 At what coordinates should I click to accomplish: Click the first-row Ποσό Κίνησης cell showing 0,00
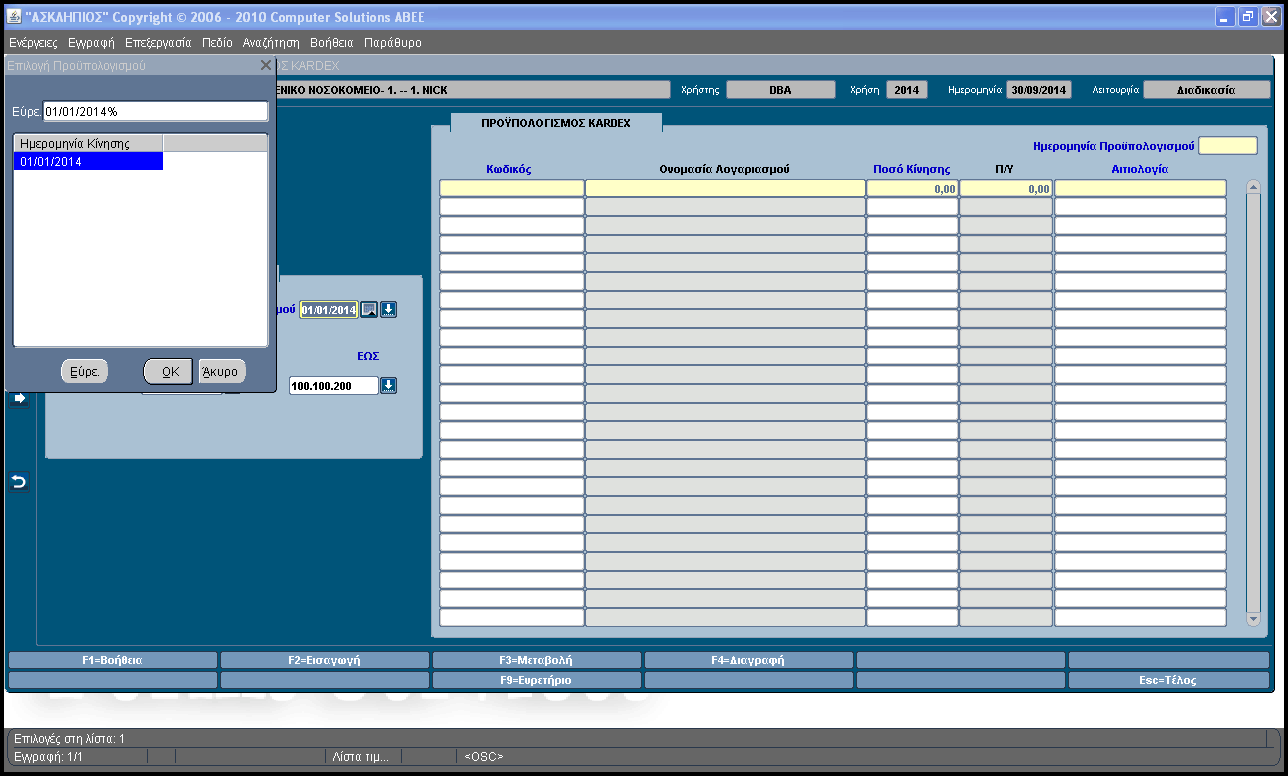pos(912,188)
